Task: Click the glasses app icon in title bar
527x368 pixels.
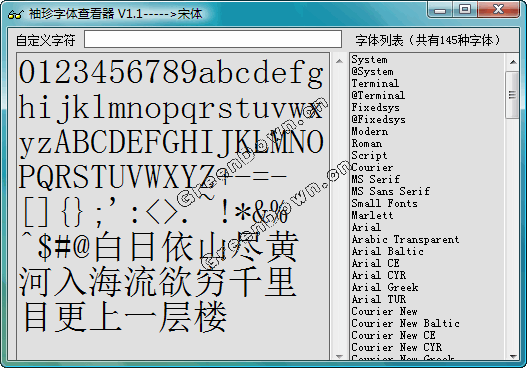Action: pyautogui.click(x=16, y=14)
